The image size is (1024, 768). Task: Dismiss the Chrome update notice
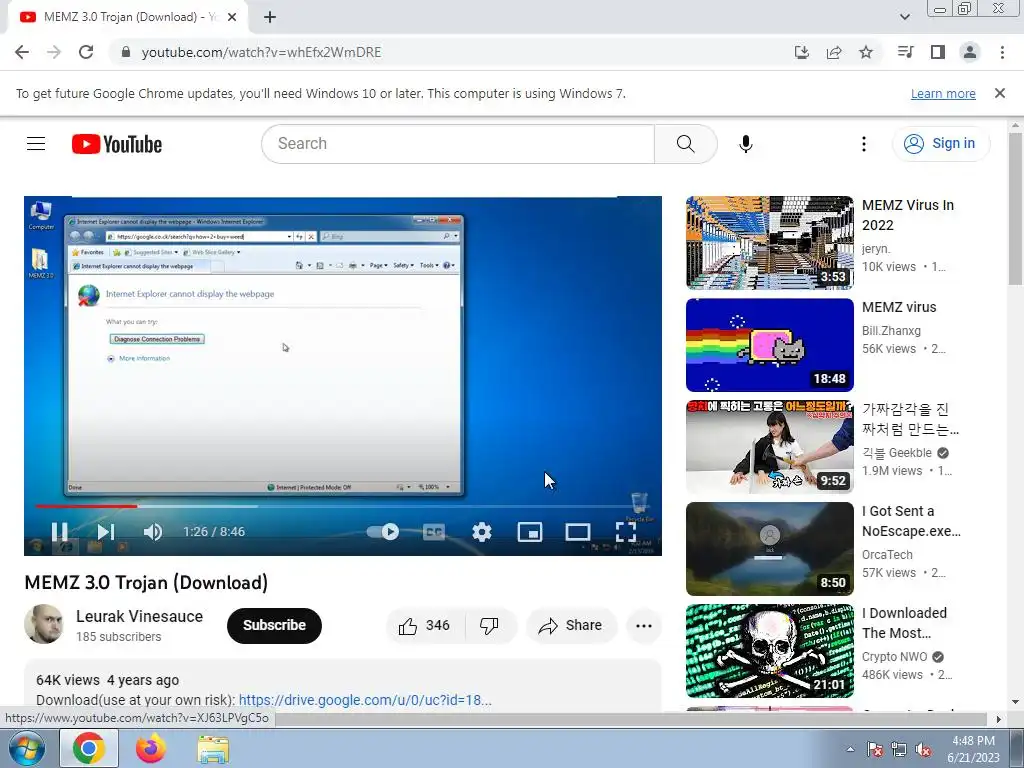(x=999, y=93)
